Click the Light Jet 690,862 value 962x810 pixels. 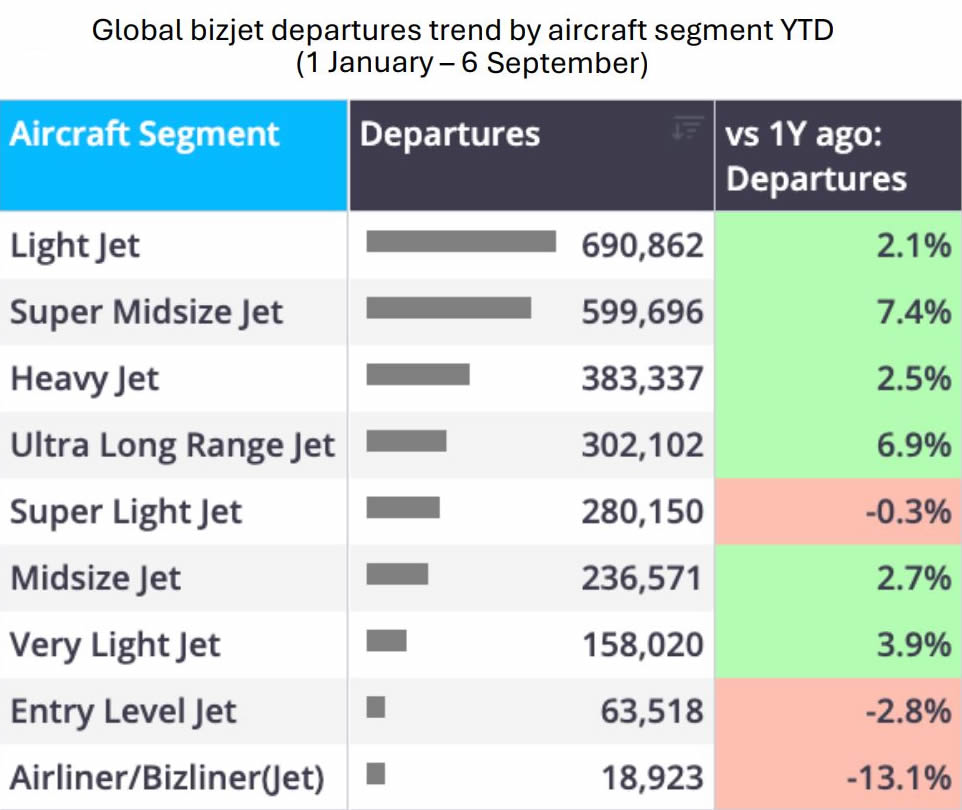pyautogui.click(x=642, y=245)
